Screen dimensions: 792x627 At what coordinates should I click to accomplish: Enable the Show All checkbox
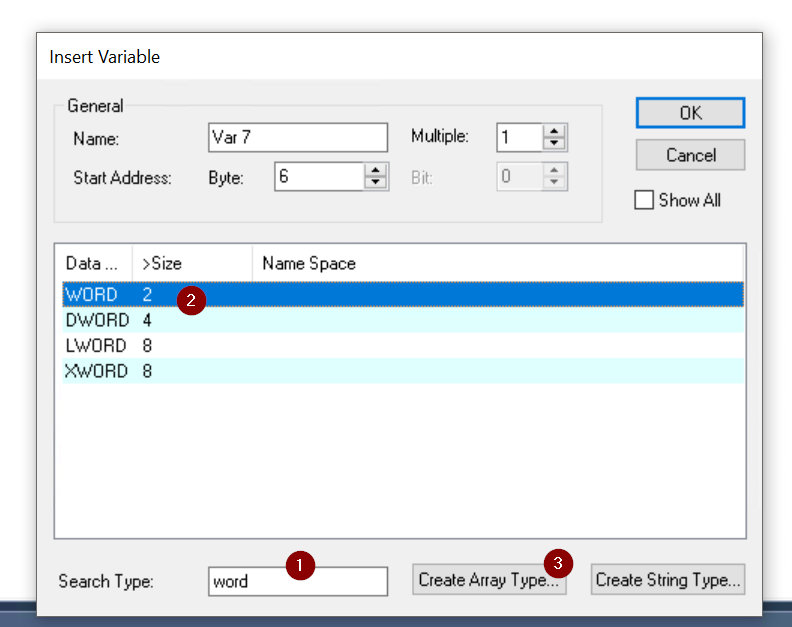[x=644, y=200]
